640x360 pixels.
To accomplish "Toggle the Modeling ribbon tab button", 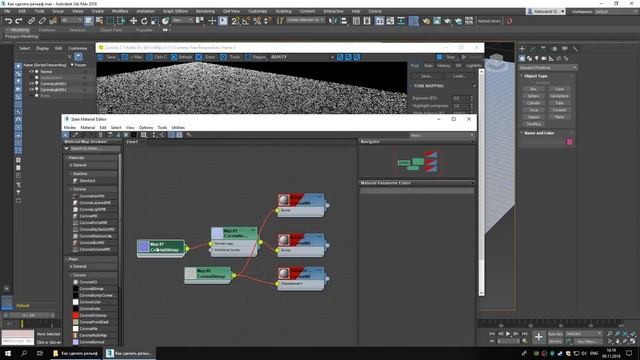I will click(x=19, y=30).
